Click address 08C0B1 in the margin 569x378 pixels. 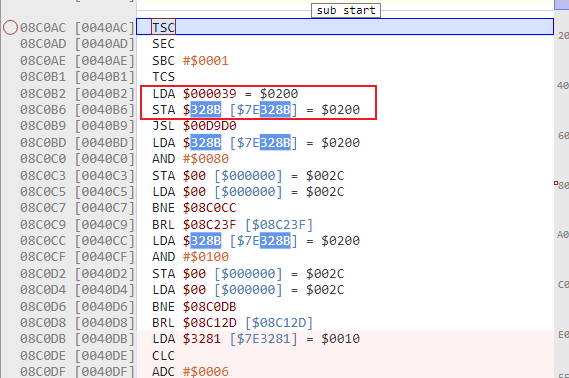pyautogui.click(x=43, y=77)
